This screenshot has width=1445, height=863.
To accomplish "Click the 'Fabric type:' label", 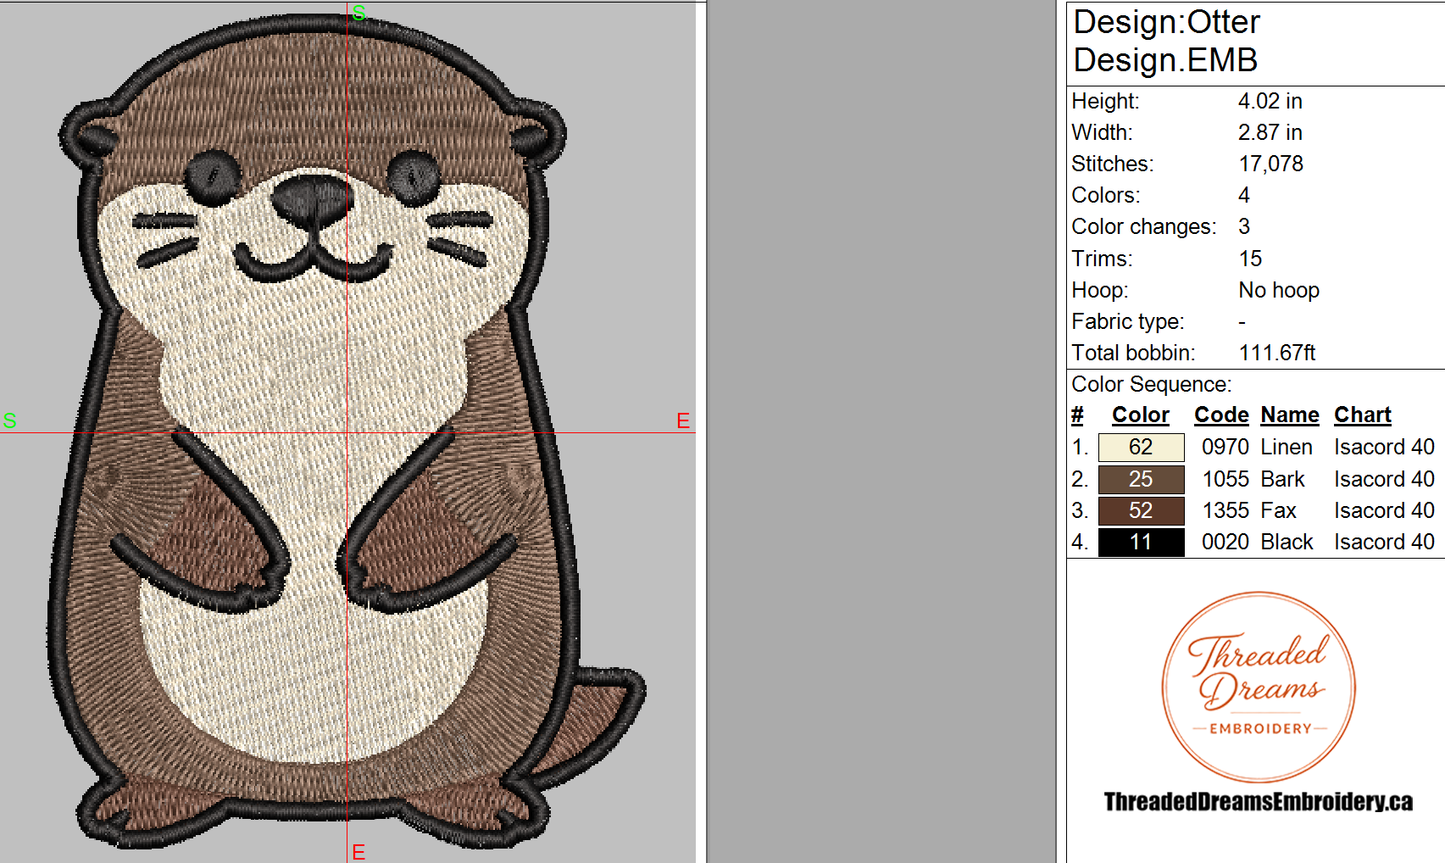I will tap(1128, 322).
